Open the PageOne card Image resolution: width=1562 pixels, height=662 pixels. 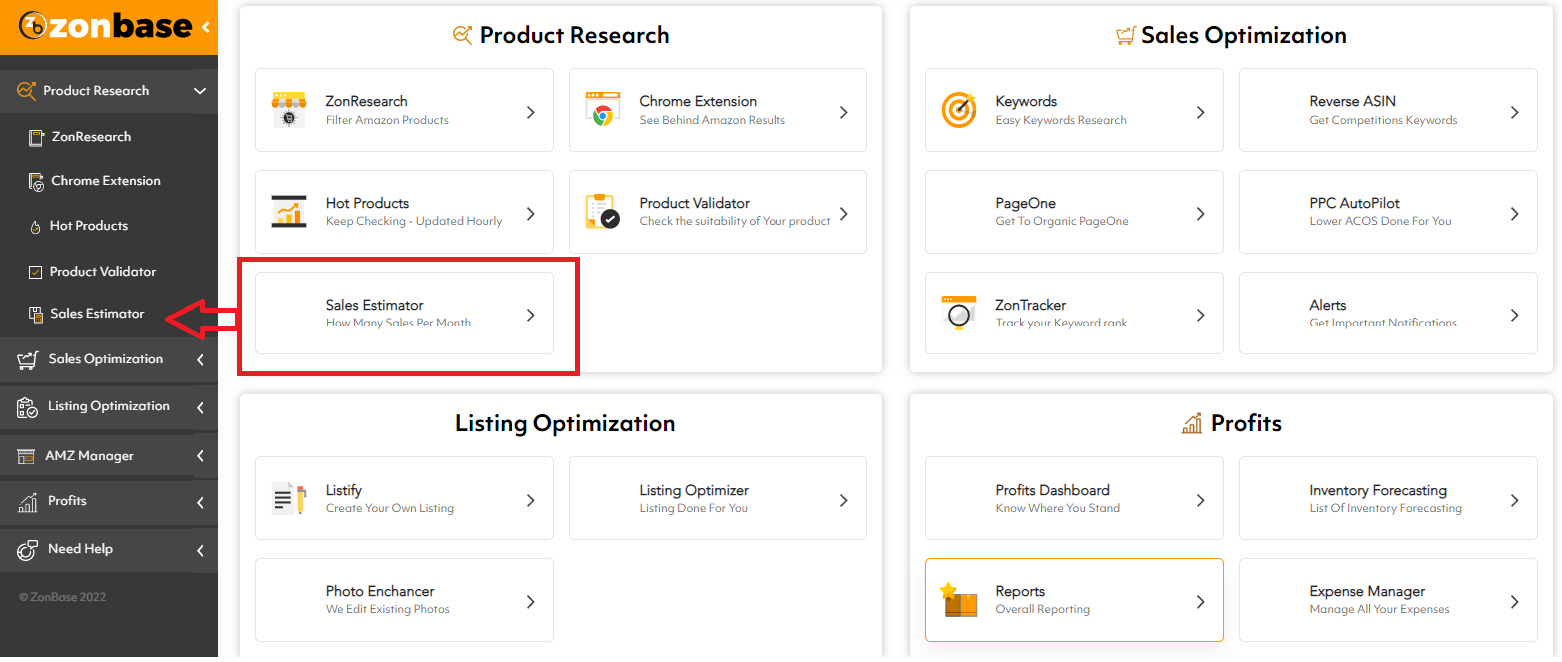pos(1074,212)
